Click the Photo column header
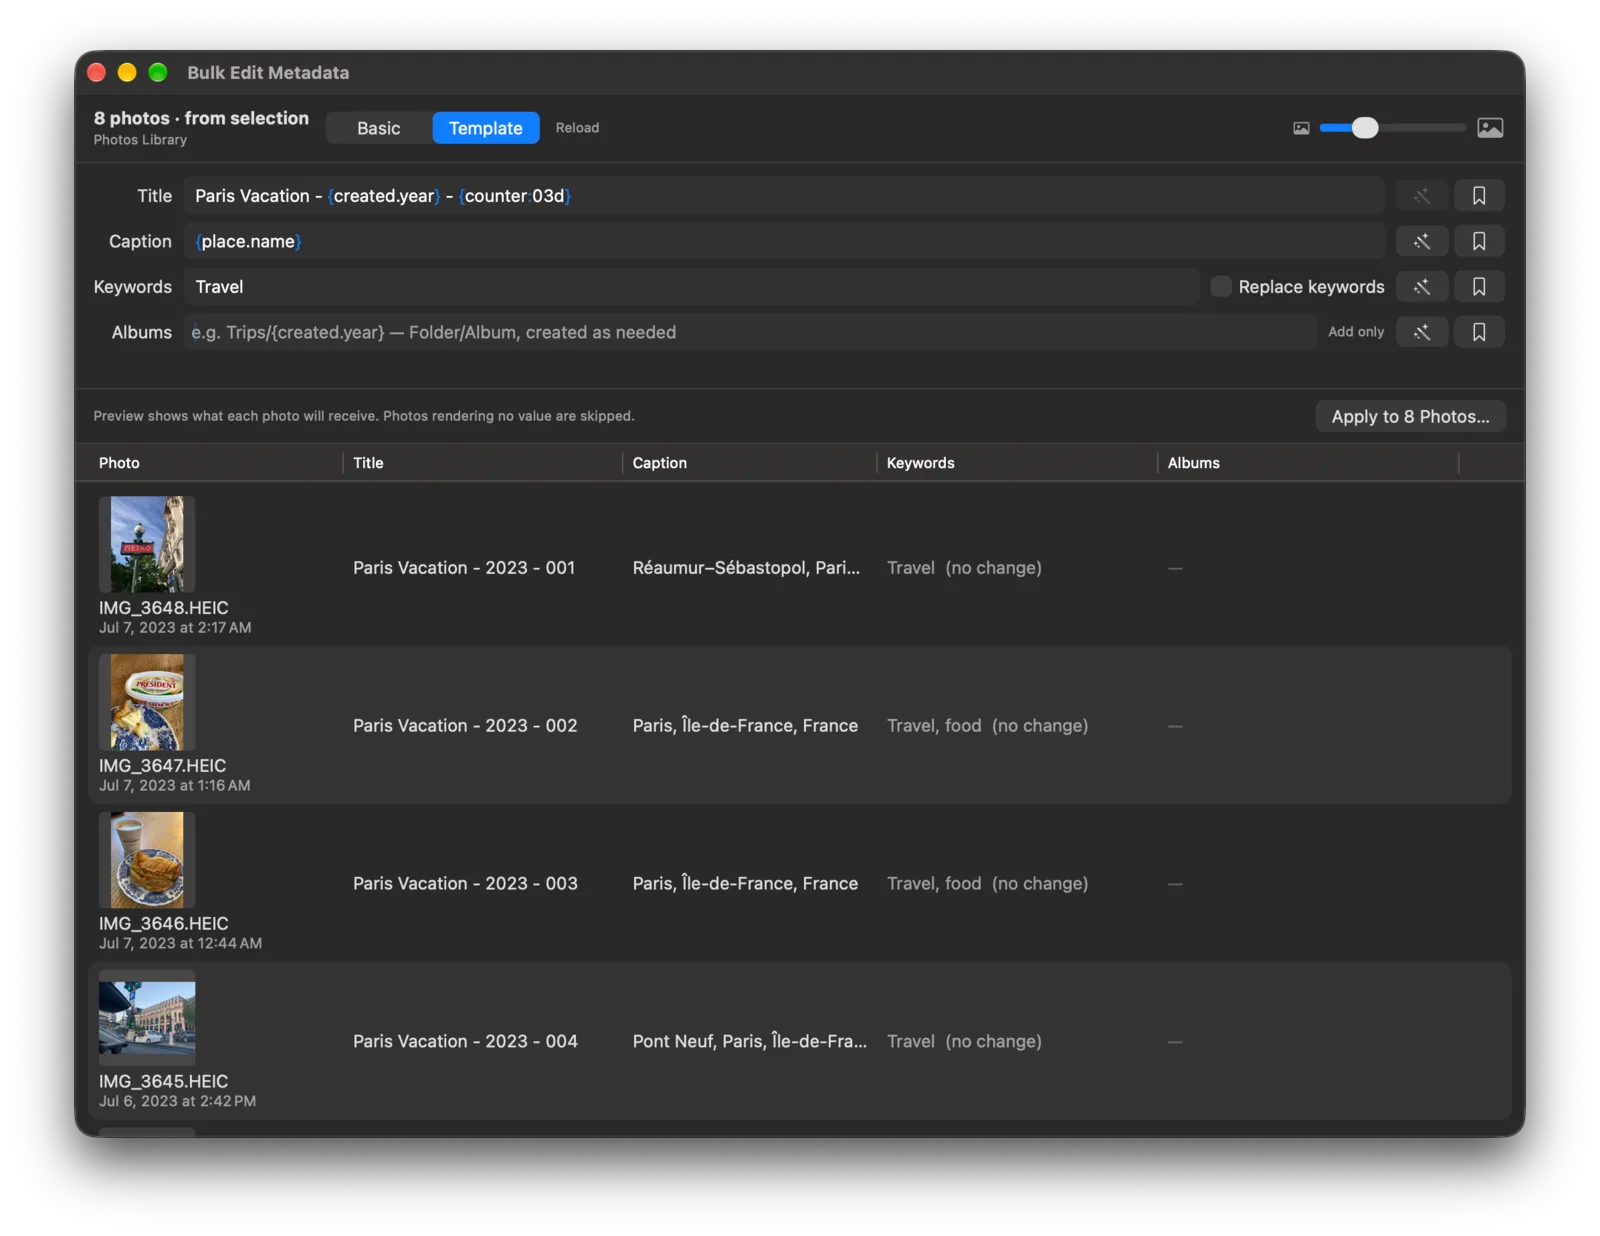 click(x=119, y=463)
